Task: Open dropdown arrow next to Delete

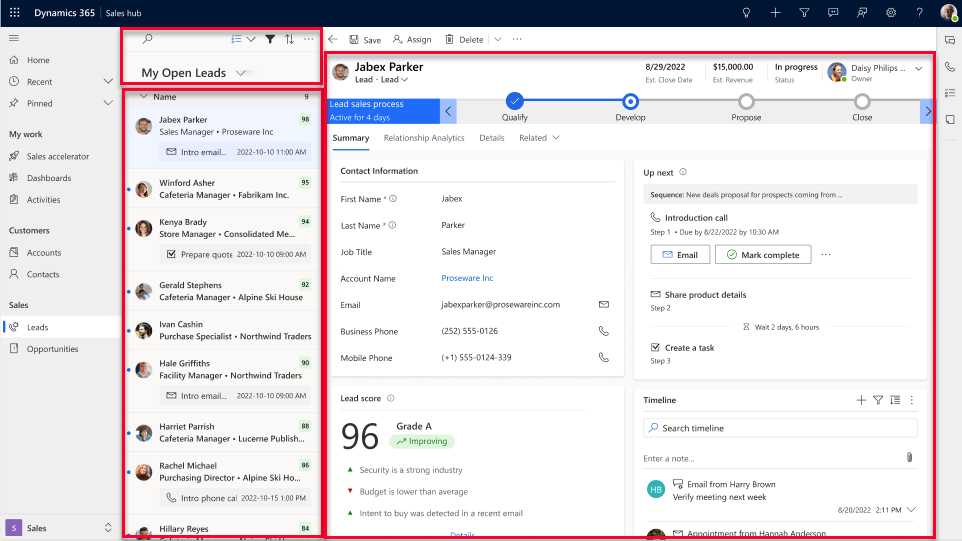Action: click(498, 39)
